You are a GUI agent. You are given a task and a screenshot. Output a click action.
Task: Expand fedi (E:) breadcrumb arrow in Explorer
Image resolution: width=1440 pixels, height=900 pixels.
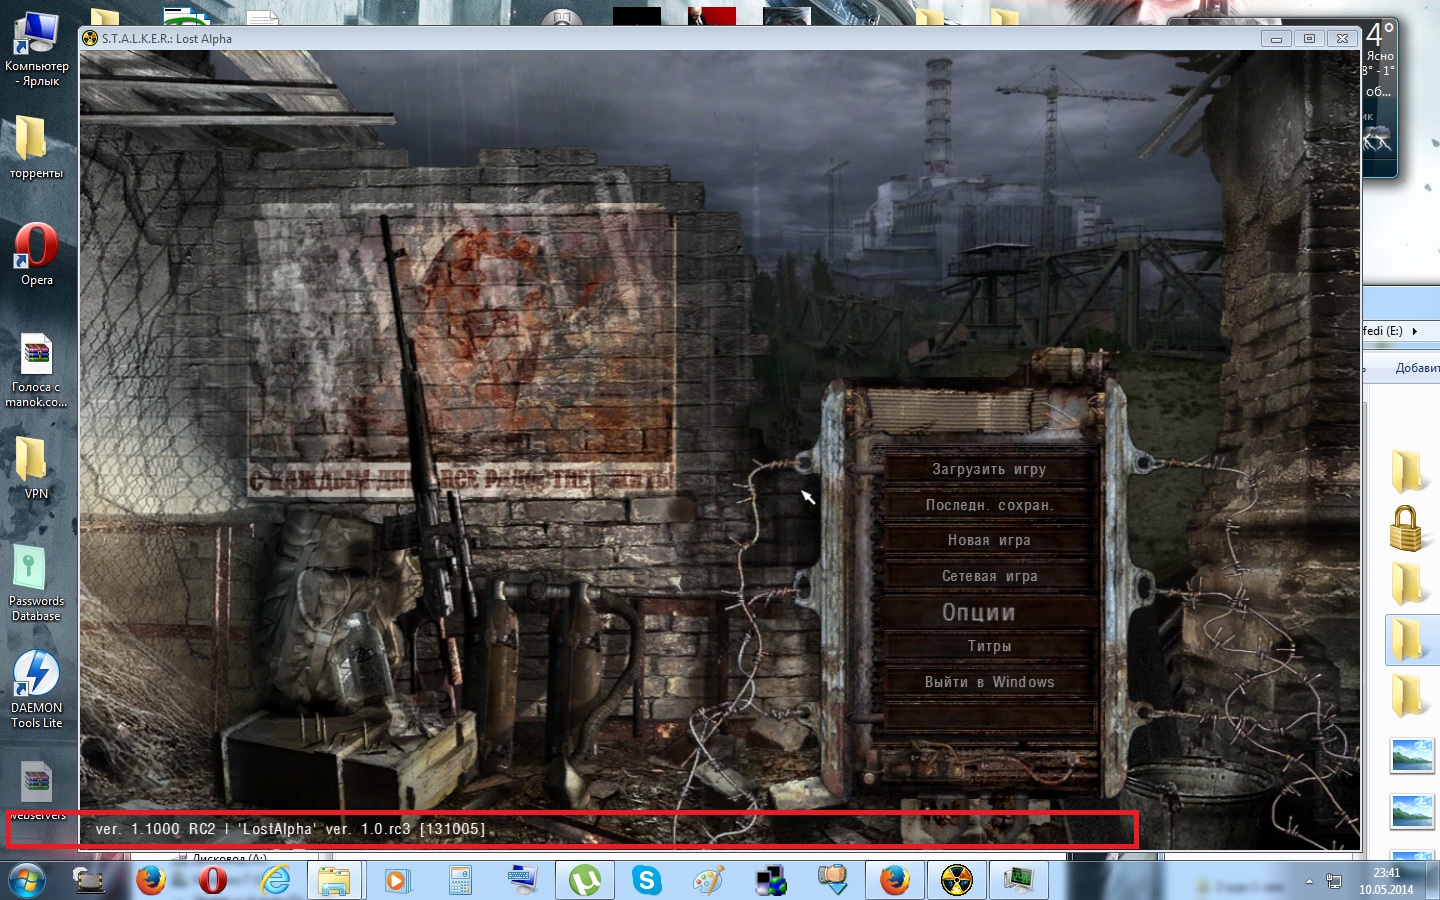(1414, 331)
